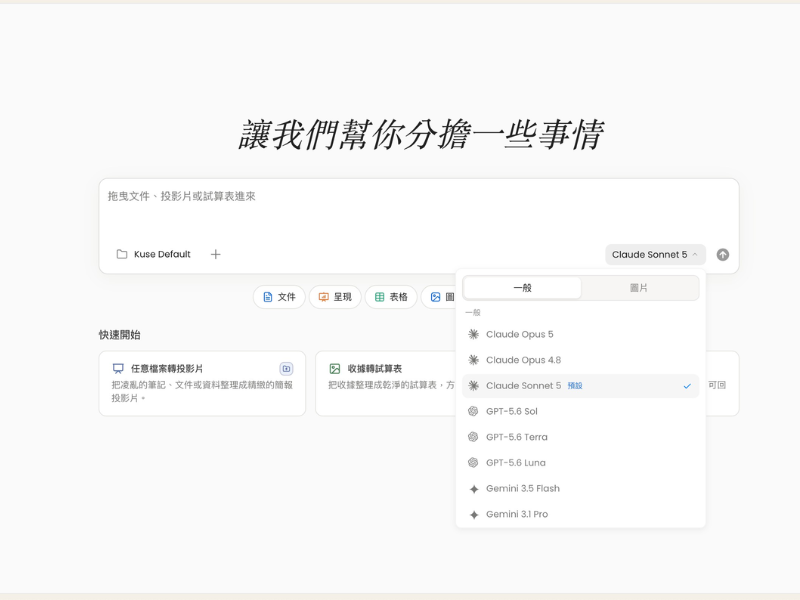Select Claude Opus 5 model
Viewport: 800px width, 600px height.
[x=580, y=334]
